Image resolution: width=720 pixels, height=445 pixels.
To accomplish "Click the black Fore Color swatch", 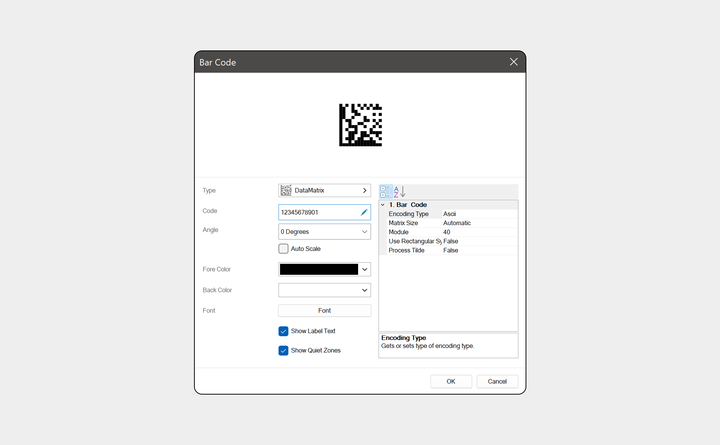I will pos(319,269).
